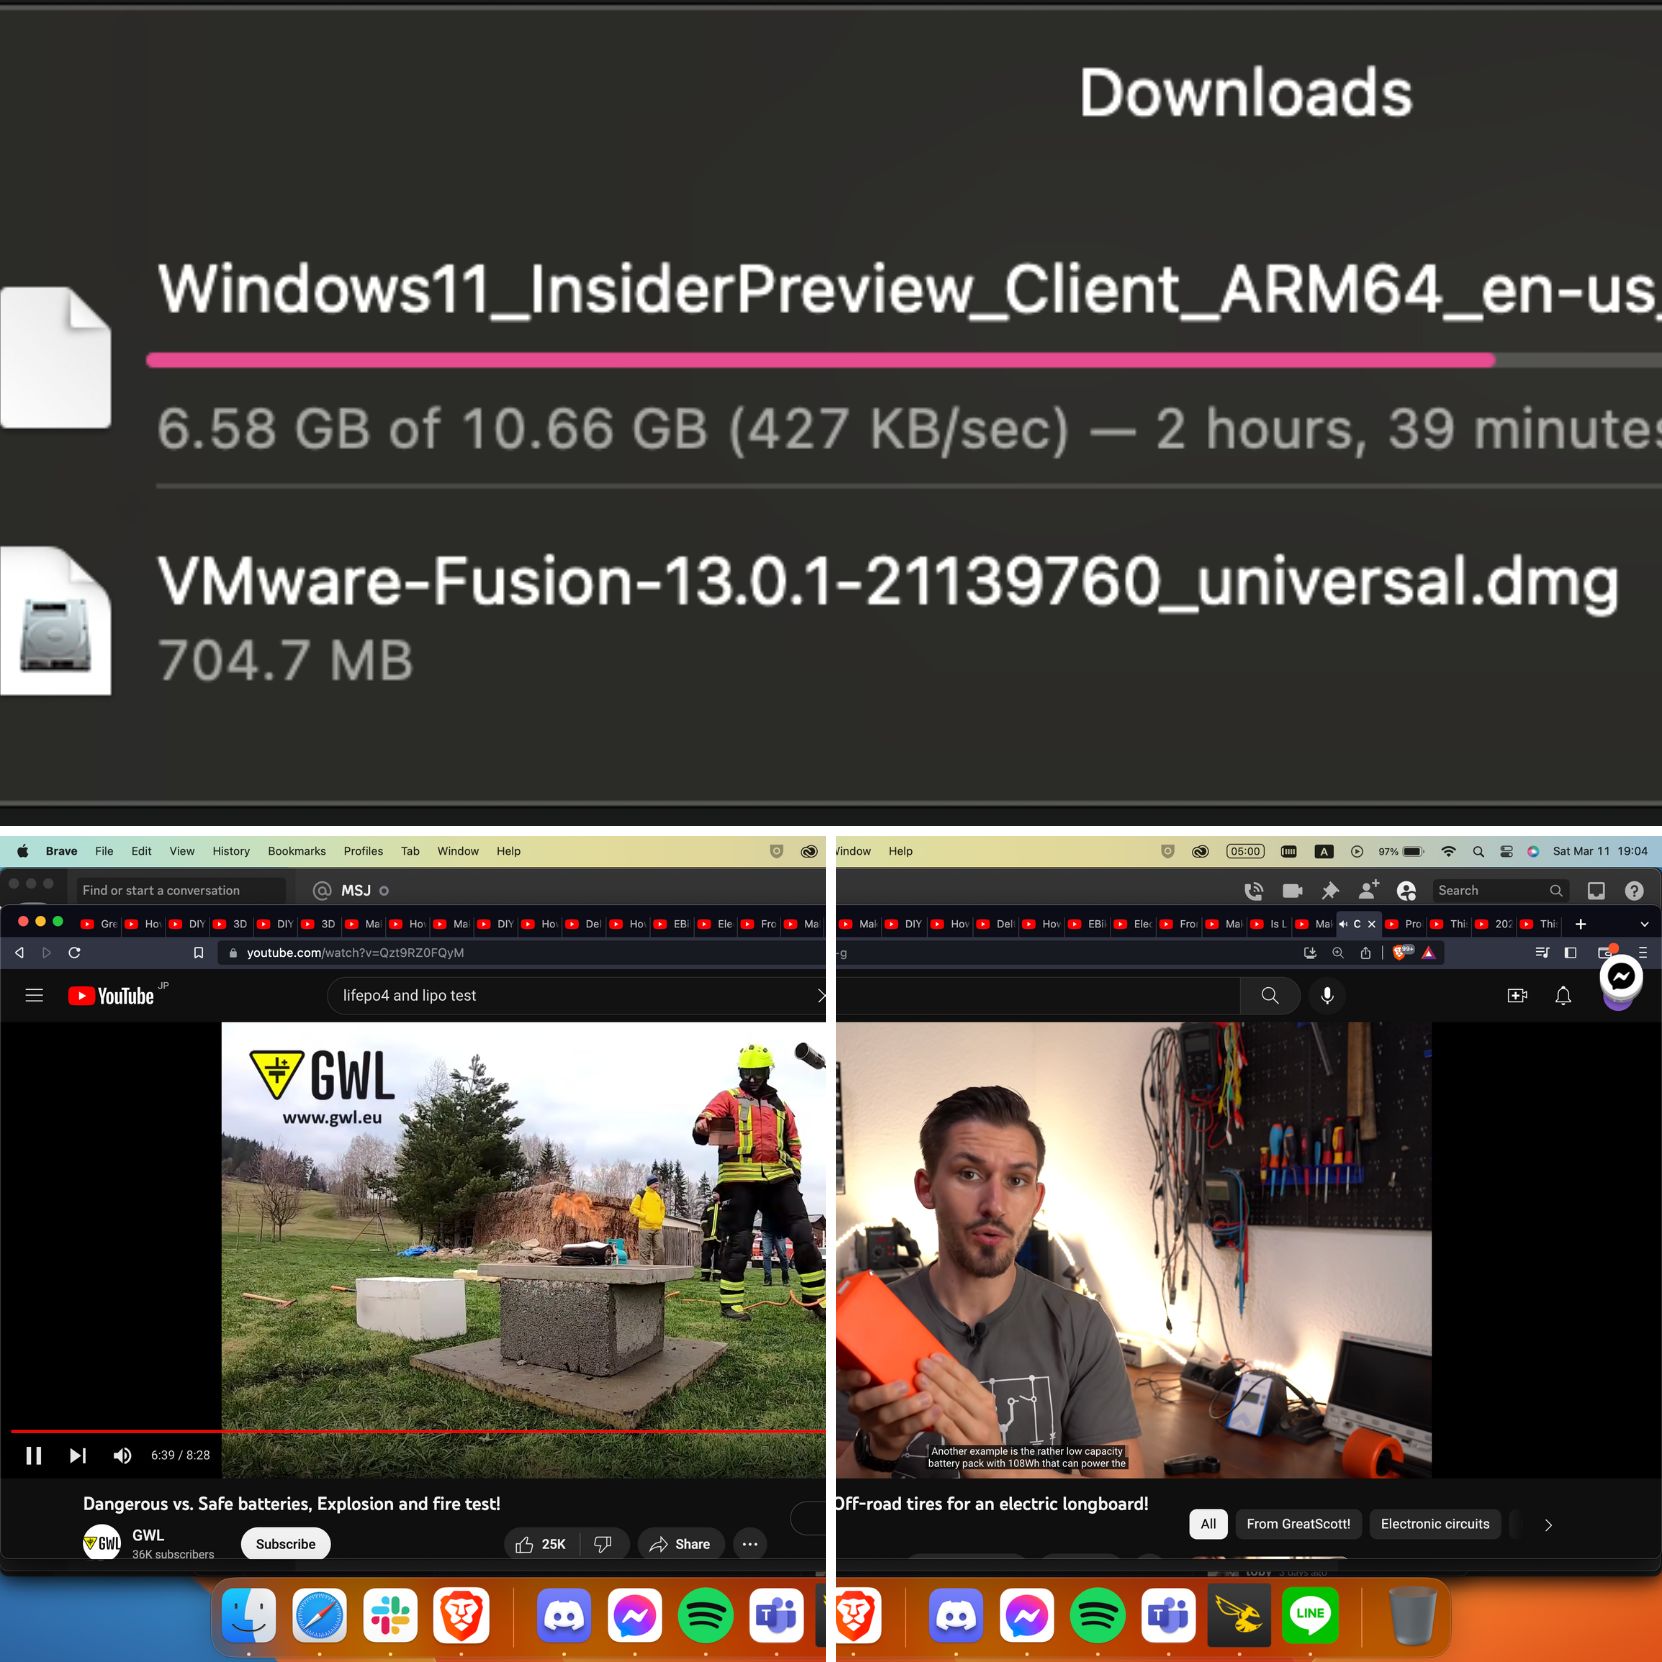Open the Trash in the Dock

1412,1615
